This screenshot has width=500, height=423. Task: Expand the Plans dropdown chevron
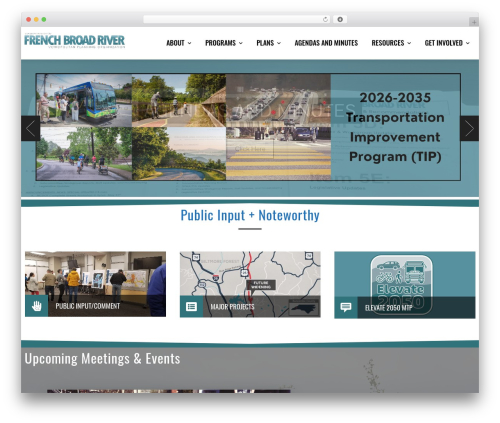point(279,43)
